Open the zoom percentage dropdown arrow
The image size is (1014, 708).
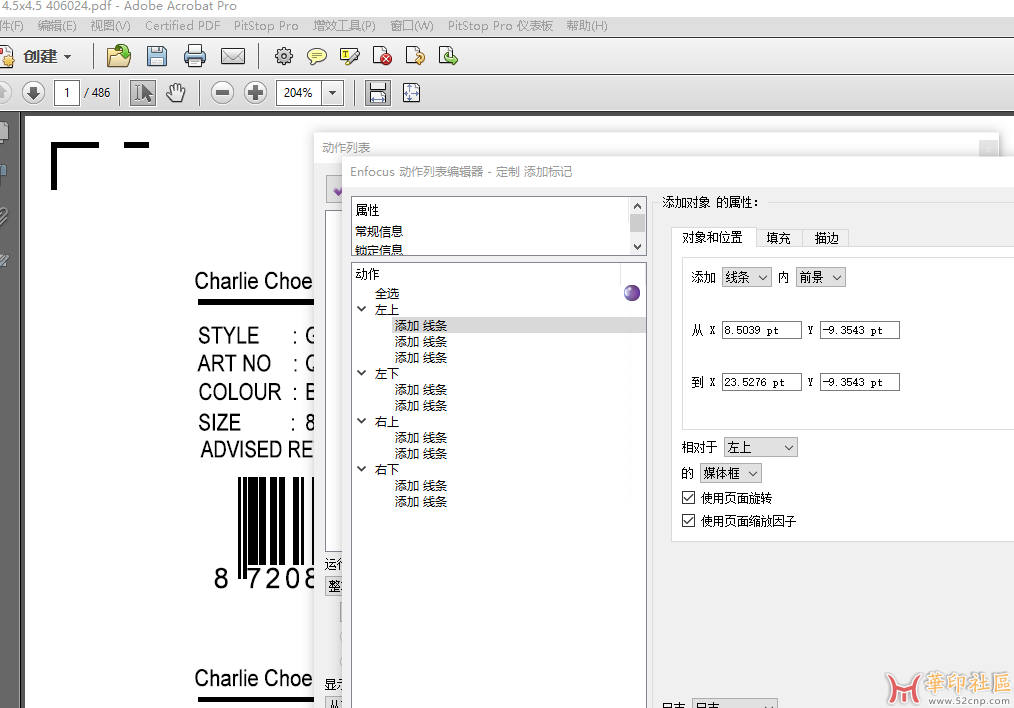[332, 92]
